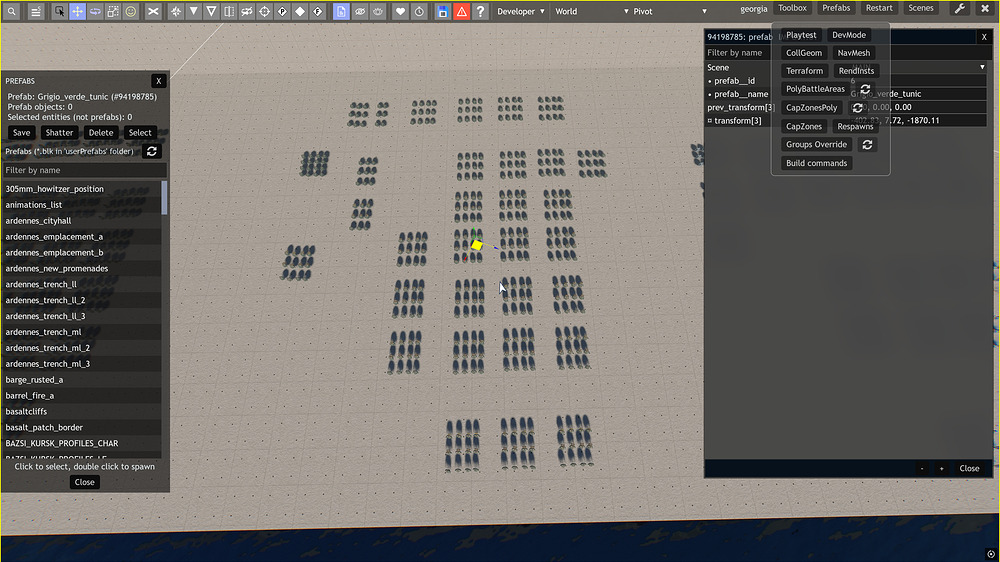Toggle the heart icon in toolbar

[x=401, y=11]
